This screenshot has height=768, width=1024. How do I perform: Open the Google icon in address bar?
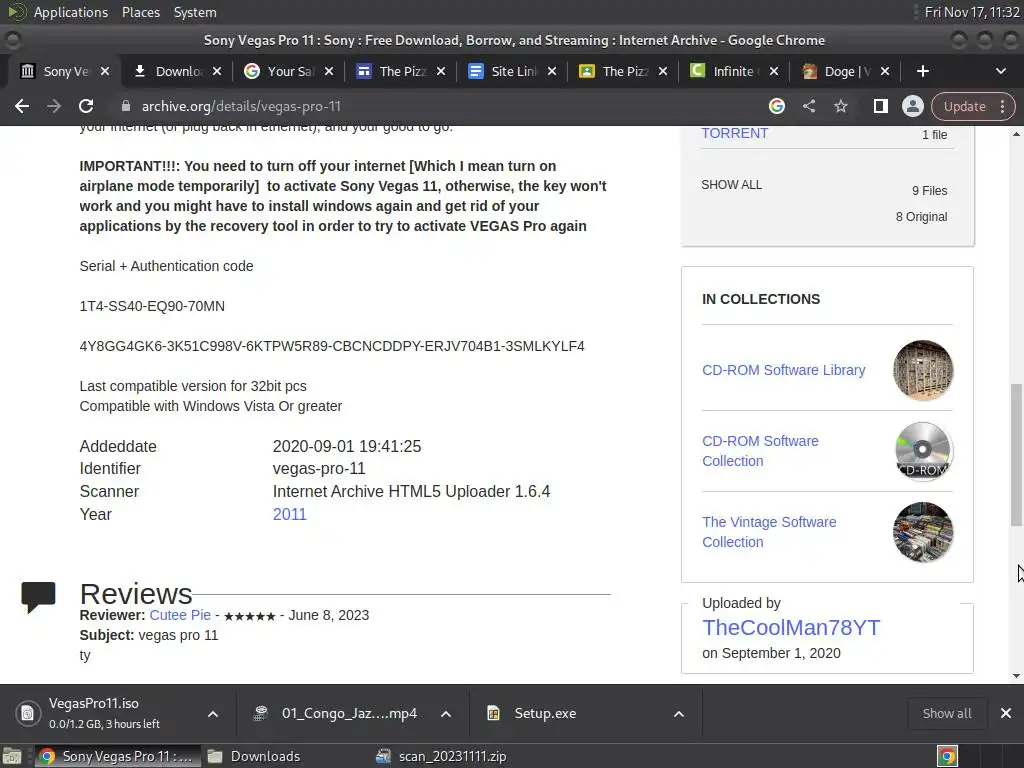pyautogui.click(x=776, y=106)
